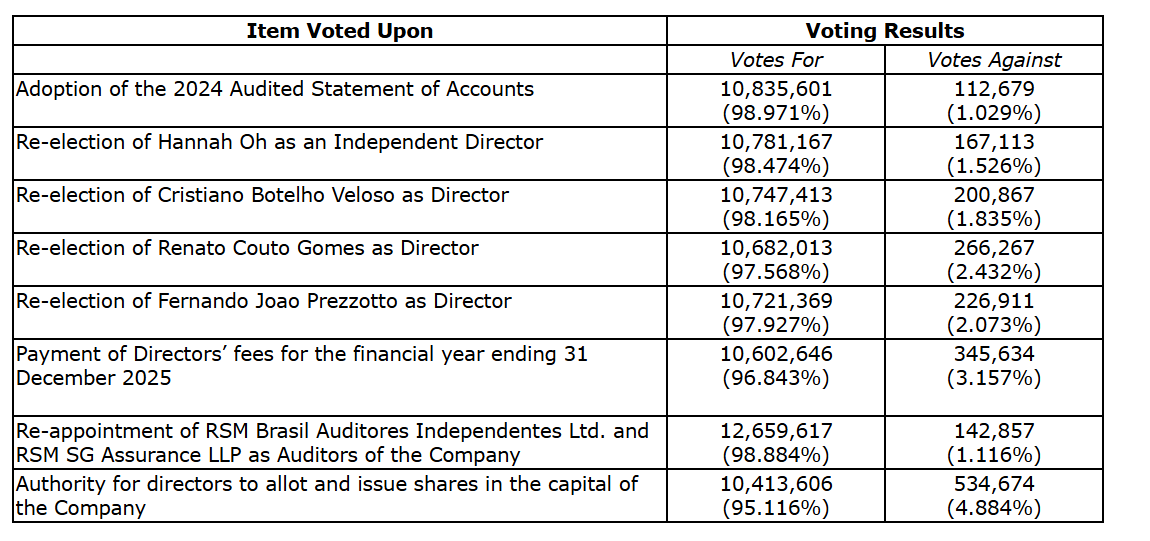Click the Adoption of 2024 Audited Statement row
The image size is (1150, 541).
(275, 89)
